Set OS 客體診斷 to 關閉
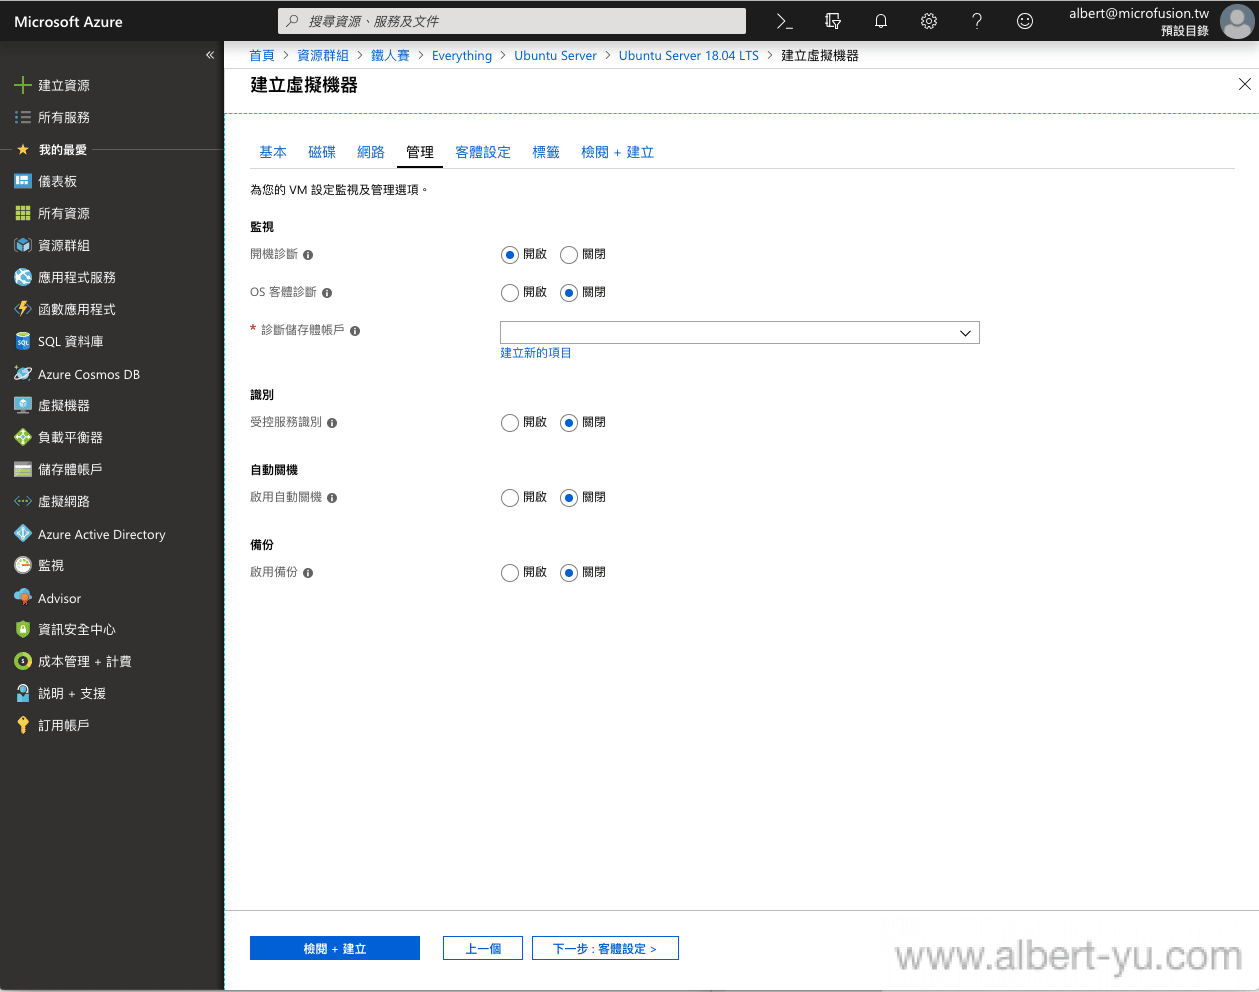 pos(569,293)
